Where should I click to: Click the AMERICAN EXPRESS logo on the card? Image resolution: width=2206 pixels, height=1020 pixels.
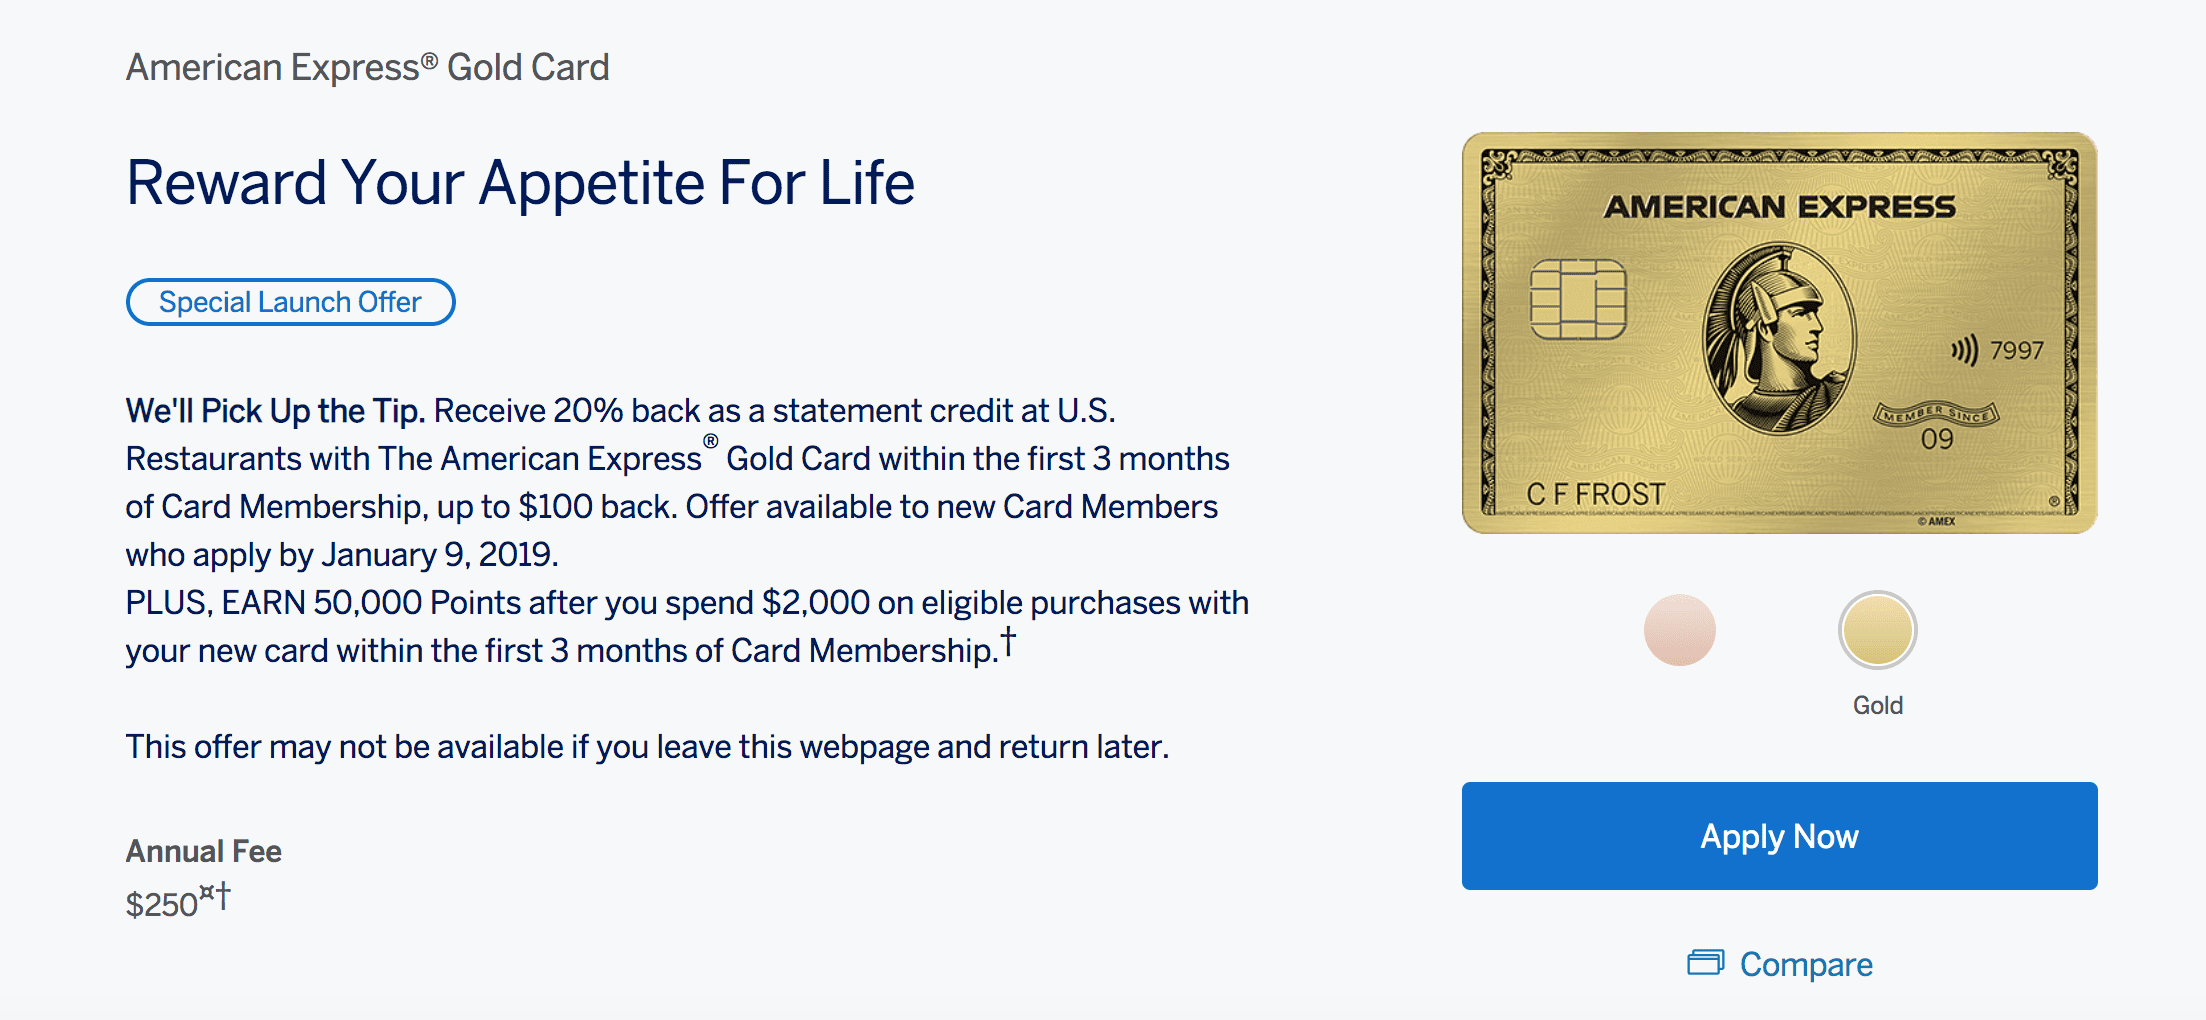tap(1779, 207)
